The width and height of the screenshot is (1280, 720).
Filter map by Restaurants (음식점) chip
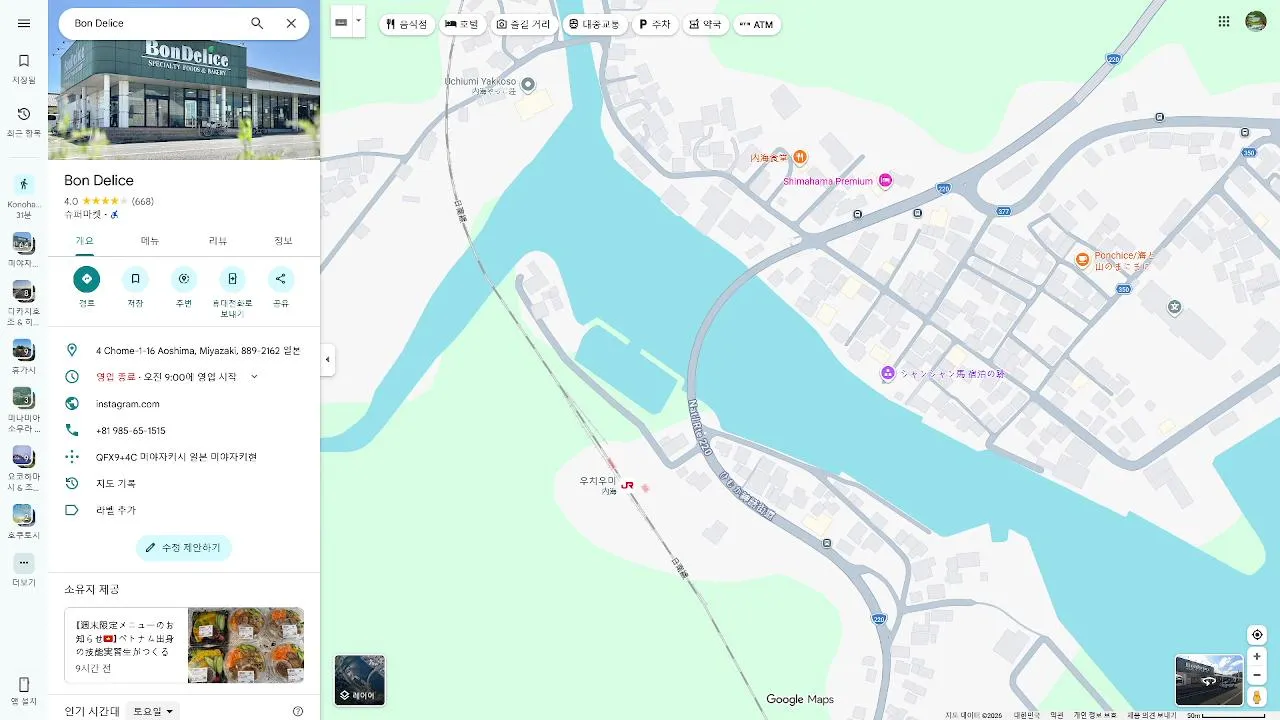[407, 24]
